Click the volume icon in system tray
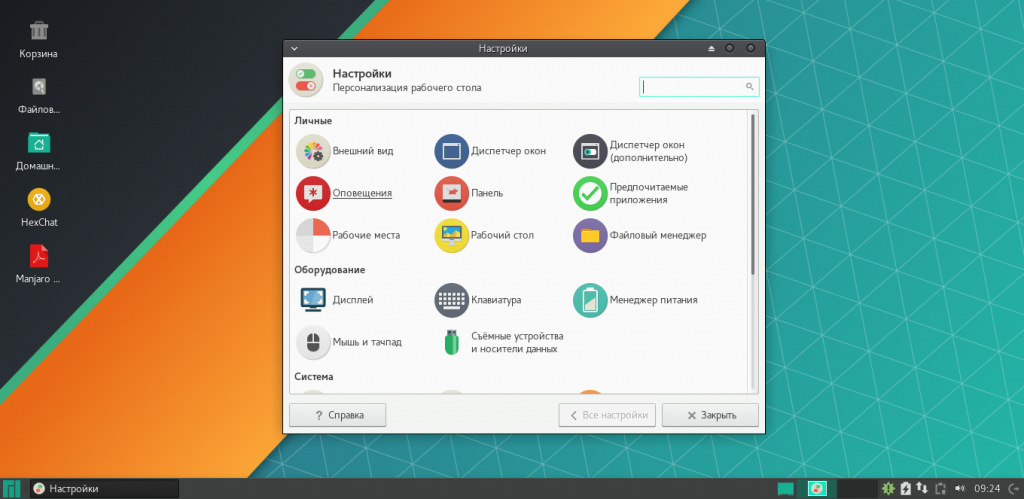 959,488
